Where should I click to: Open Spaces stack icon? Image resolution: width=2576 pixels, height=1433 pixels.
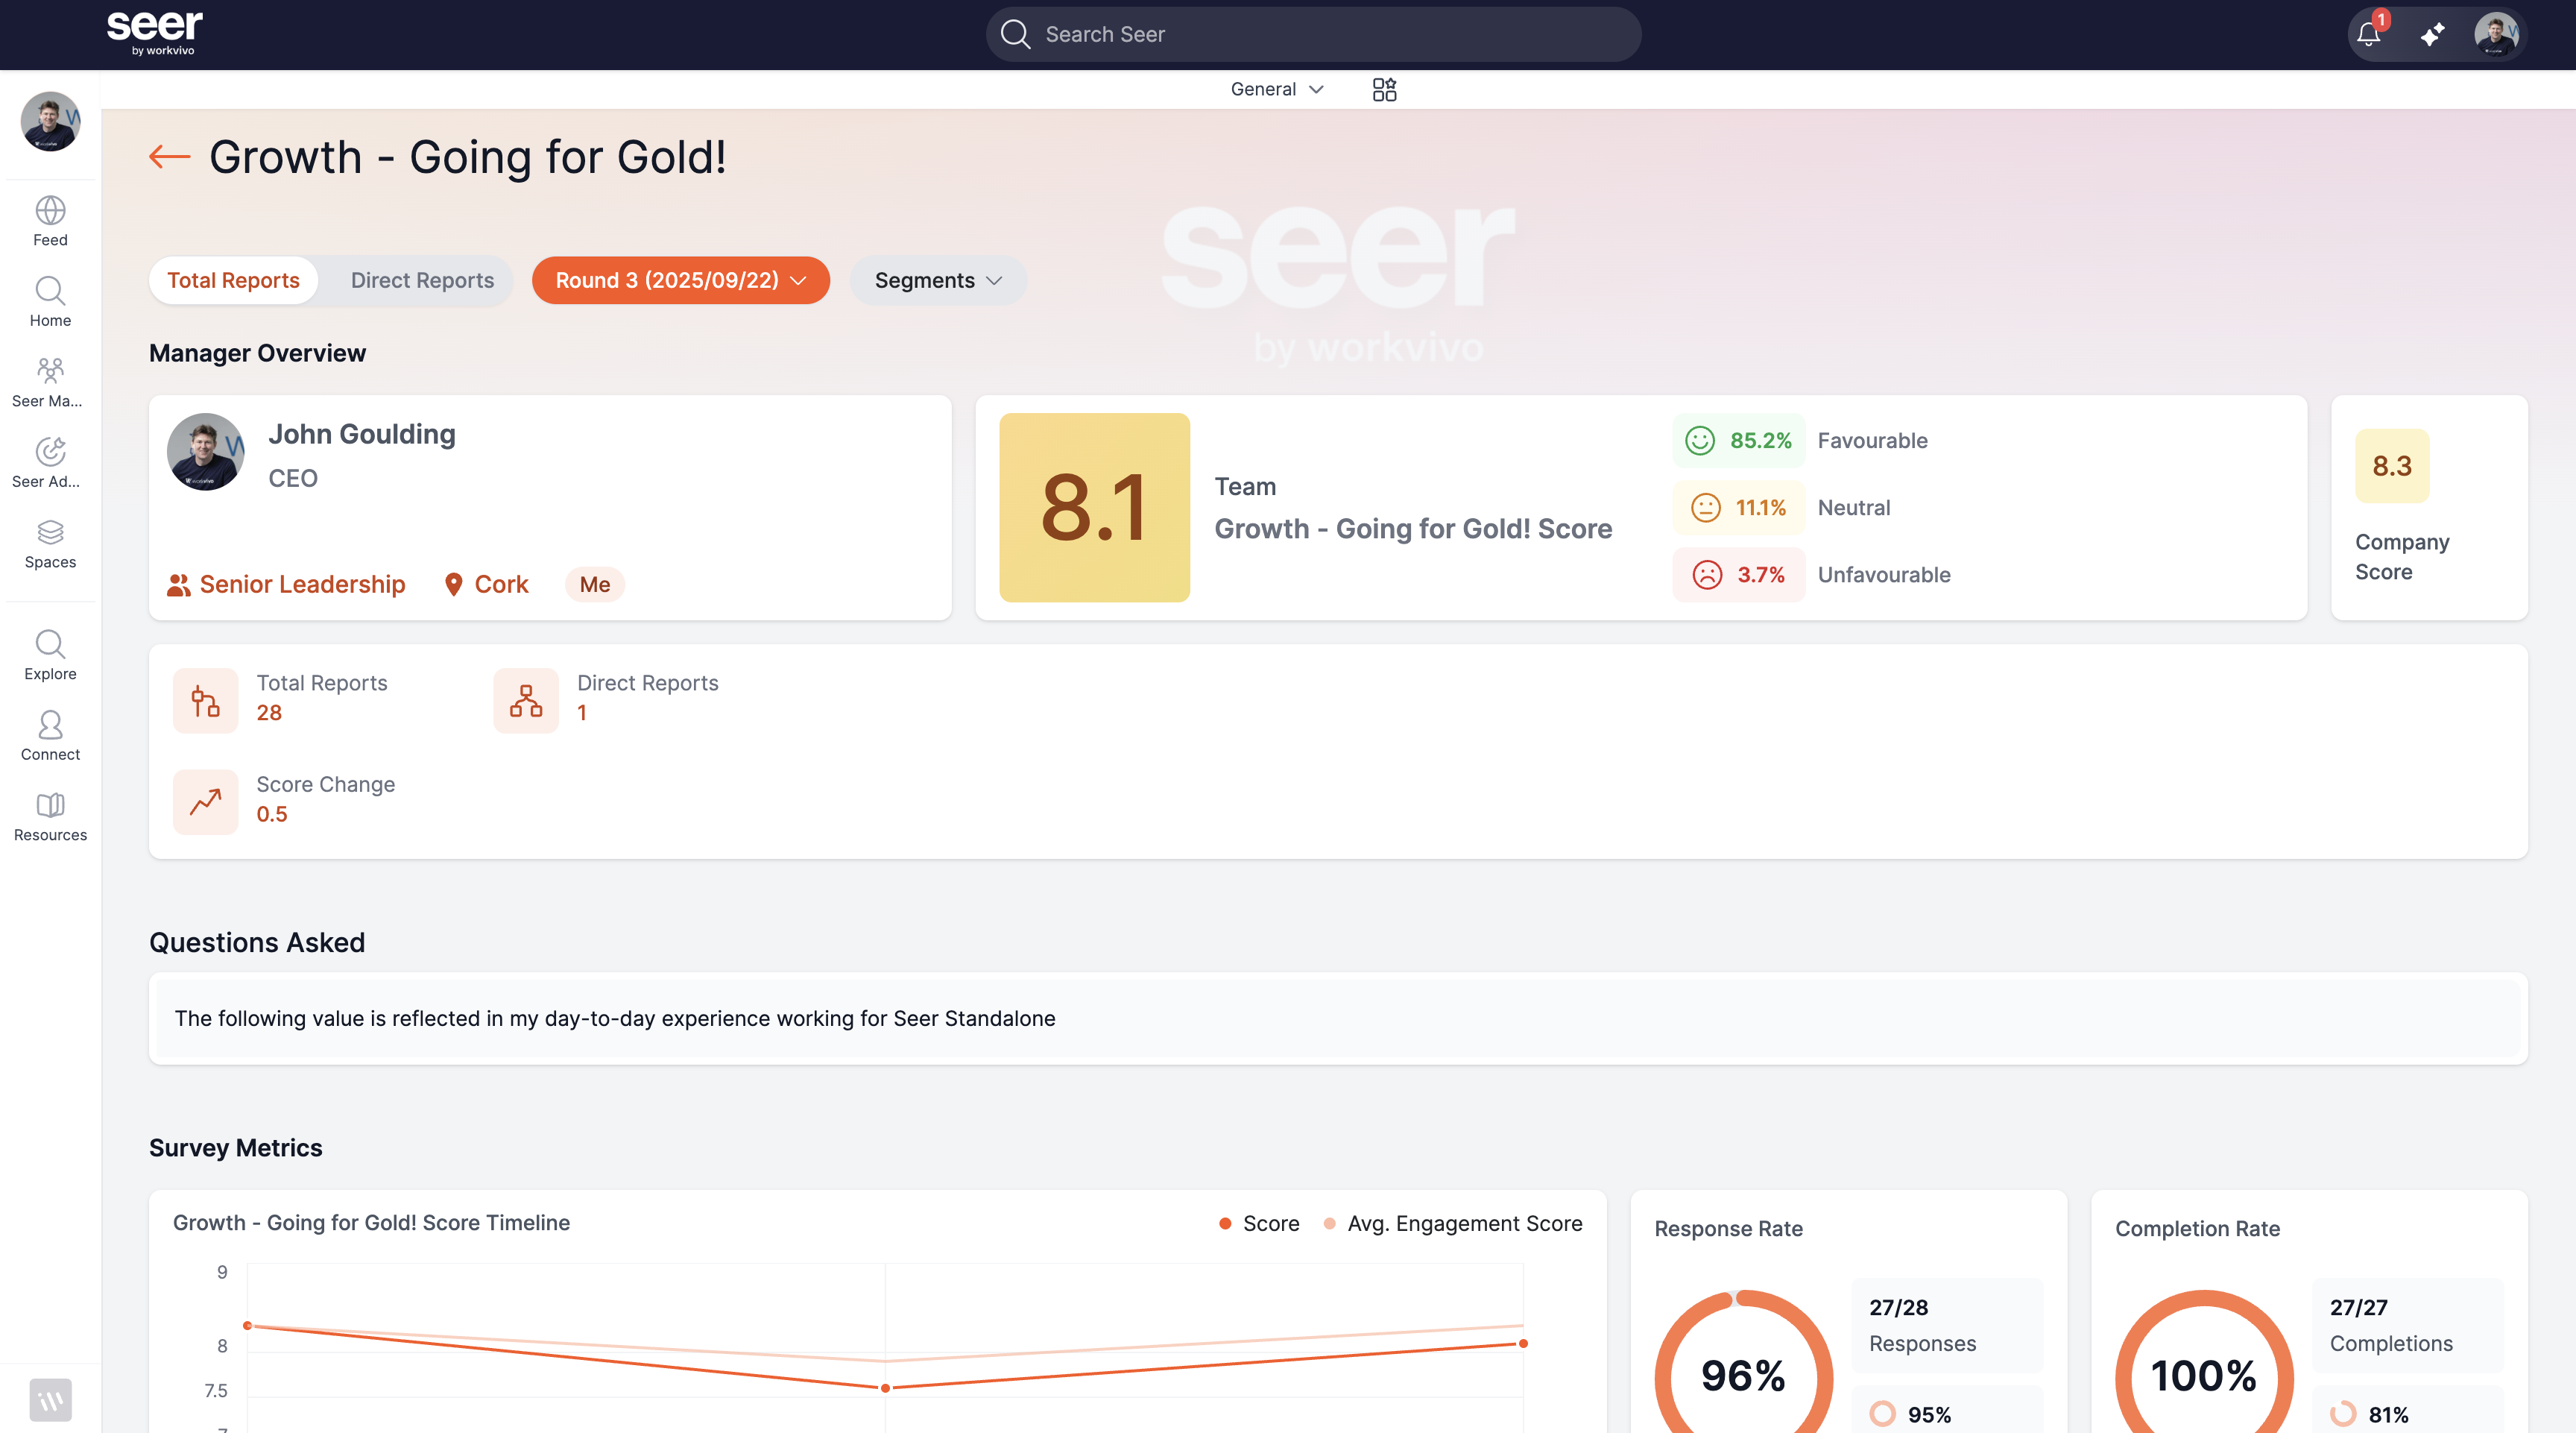(50, 532)
